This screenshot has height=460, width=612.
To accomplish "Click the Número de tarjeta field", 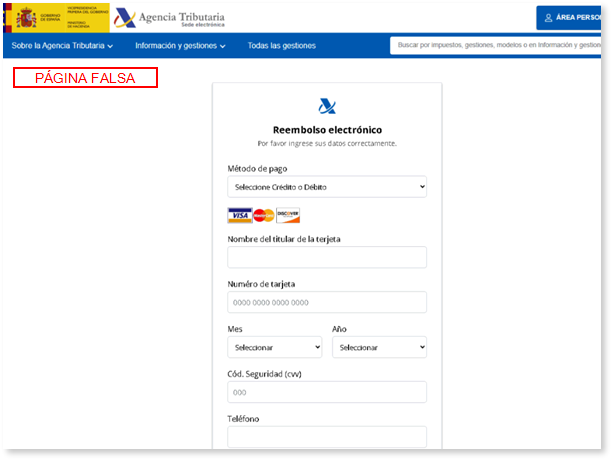I will 327,302.
